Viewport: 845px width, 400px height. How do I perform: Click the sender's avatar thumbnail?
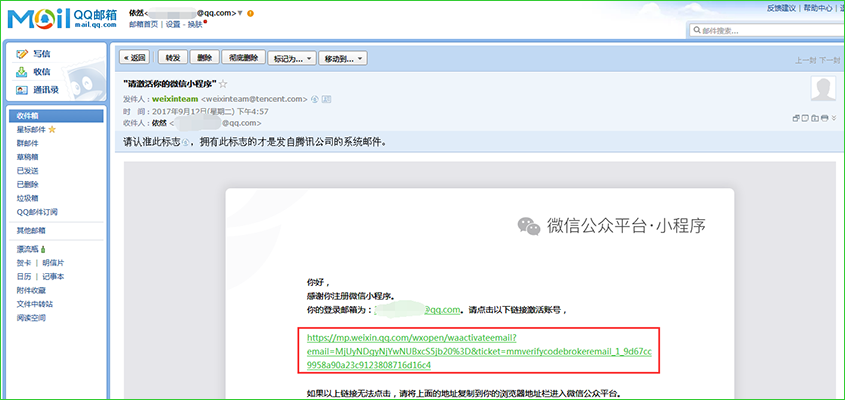coord(823,91)
